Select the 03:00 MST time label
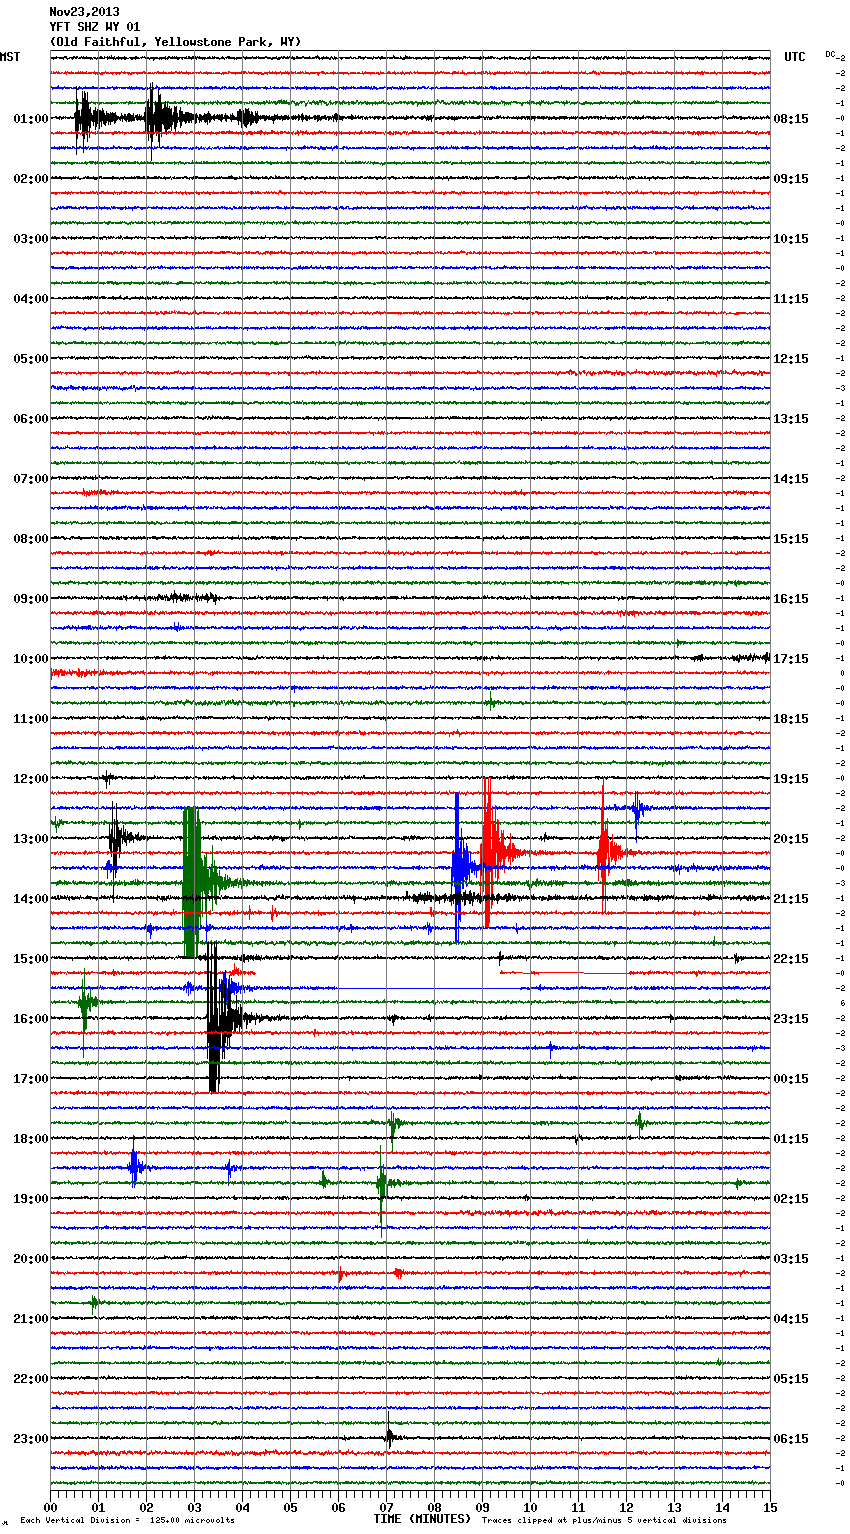This screenshot has width=850, height=1534. (31, 238)
